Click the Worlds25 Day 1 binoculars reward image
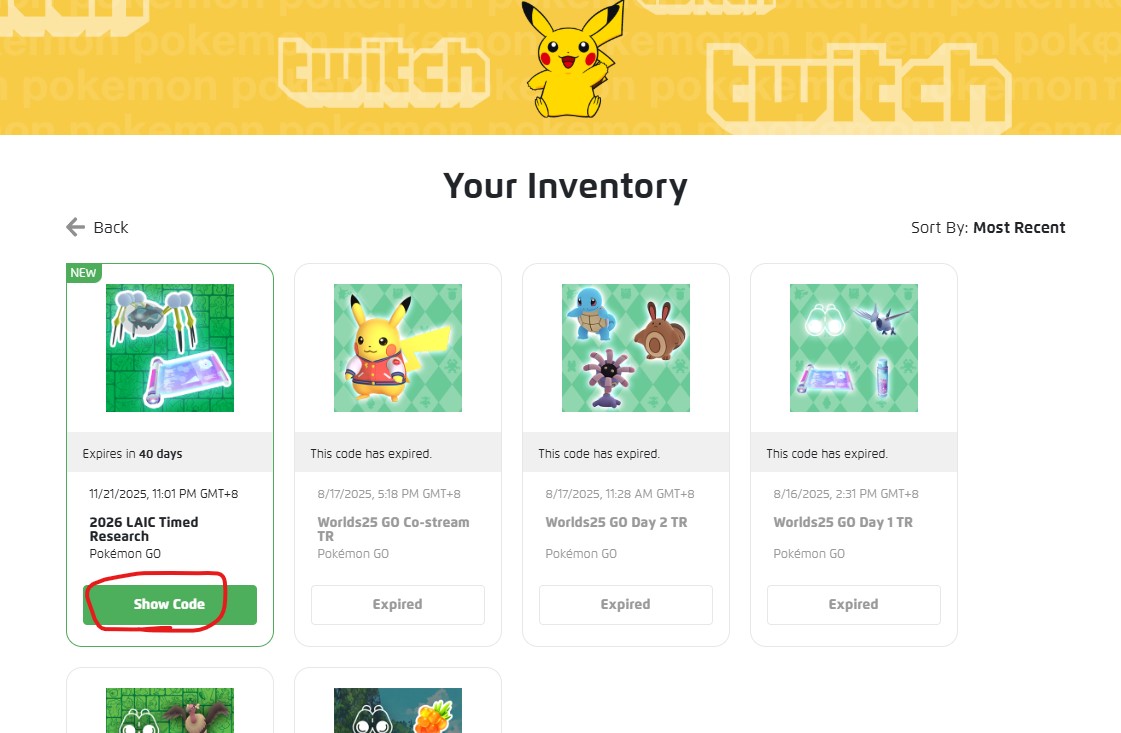This screenshot has height=733, width=1121. pos(854,348)
